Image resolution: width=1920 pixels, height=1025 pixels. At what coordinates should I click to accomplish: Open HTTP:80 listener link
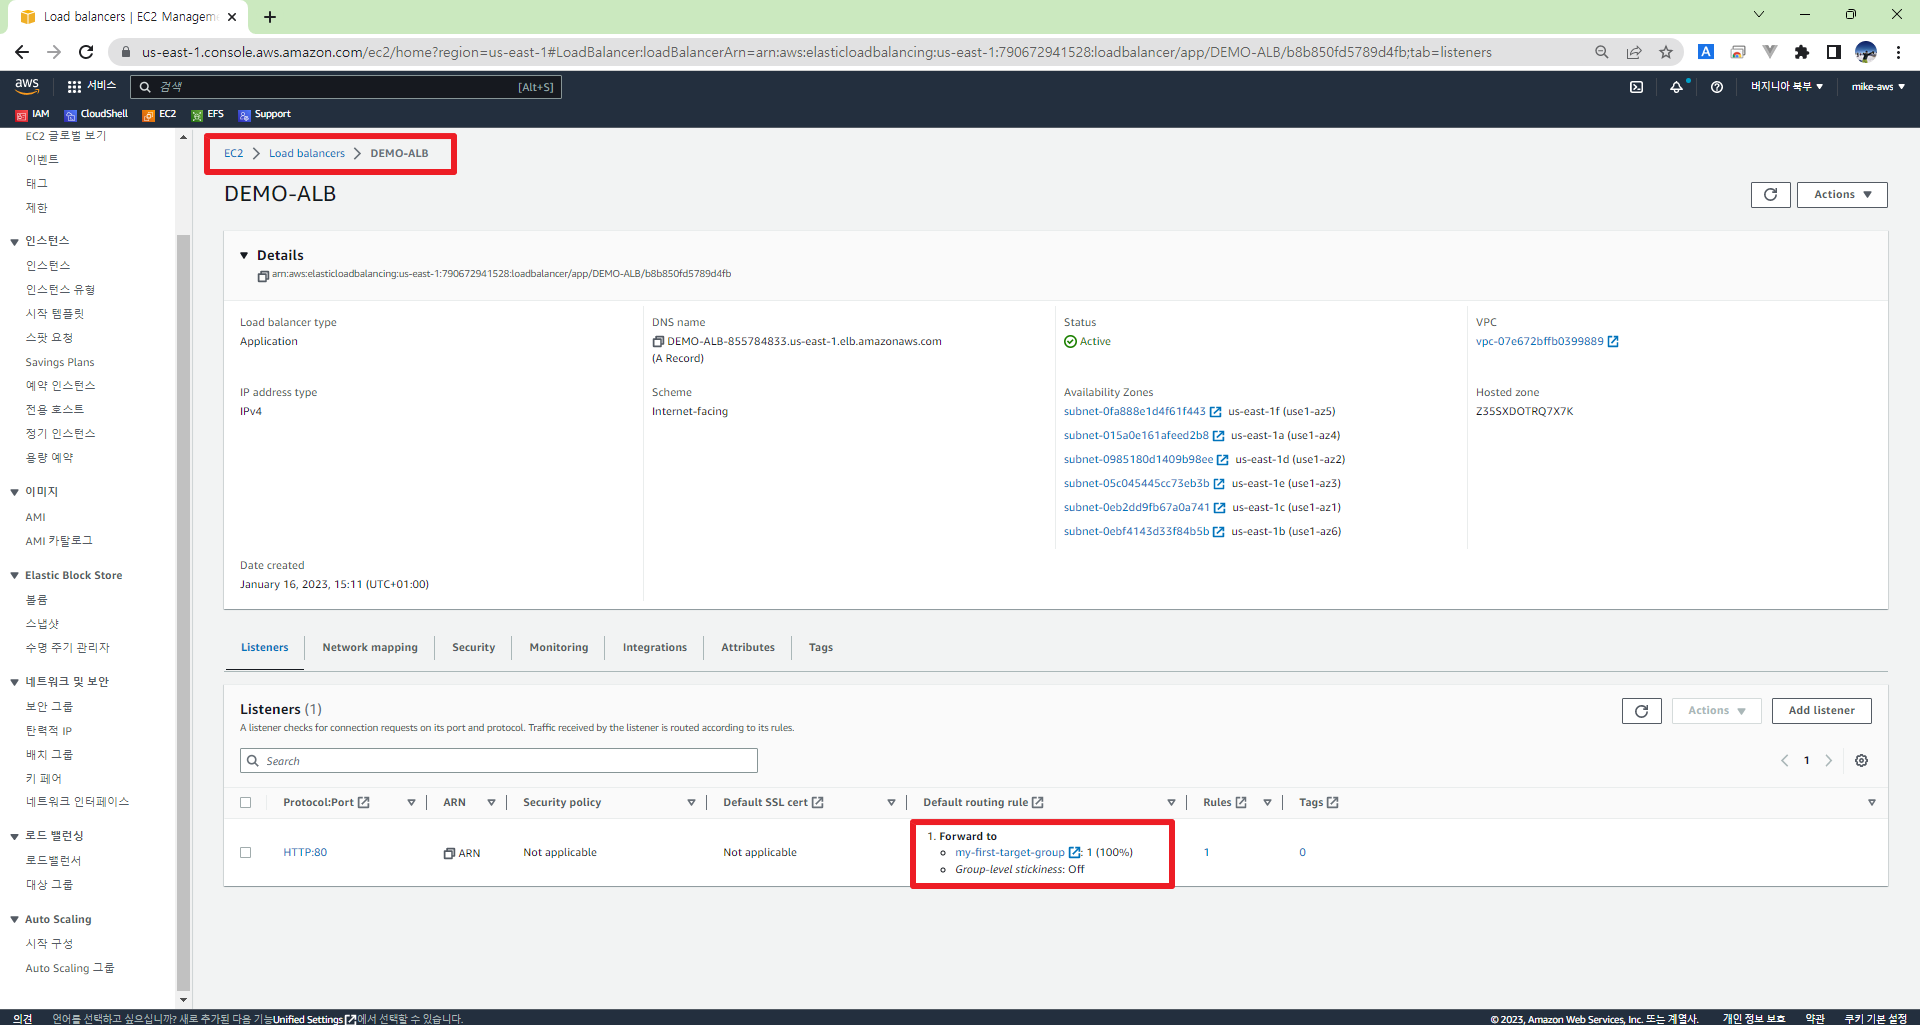point(305,853)
